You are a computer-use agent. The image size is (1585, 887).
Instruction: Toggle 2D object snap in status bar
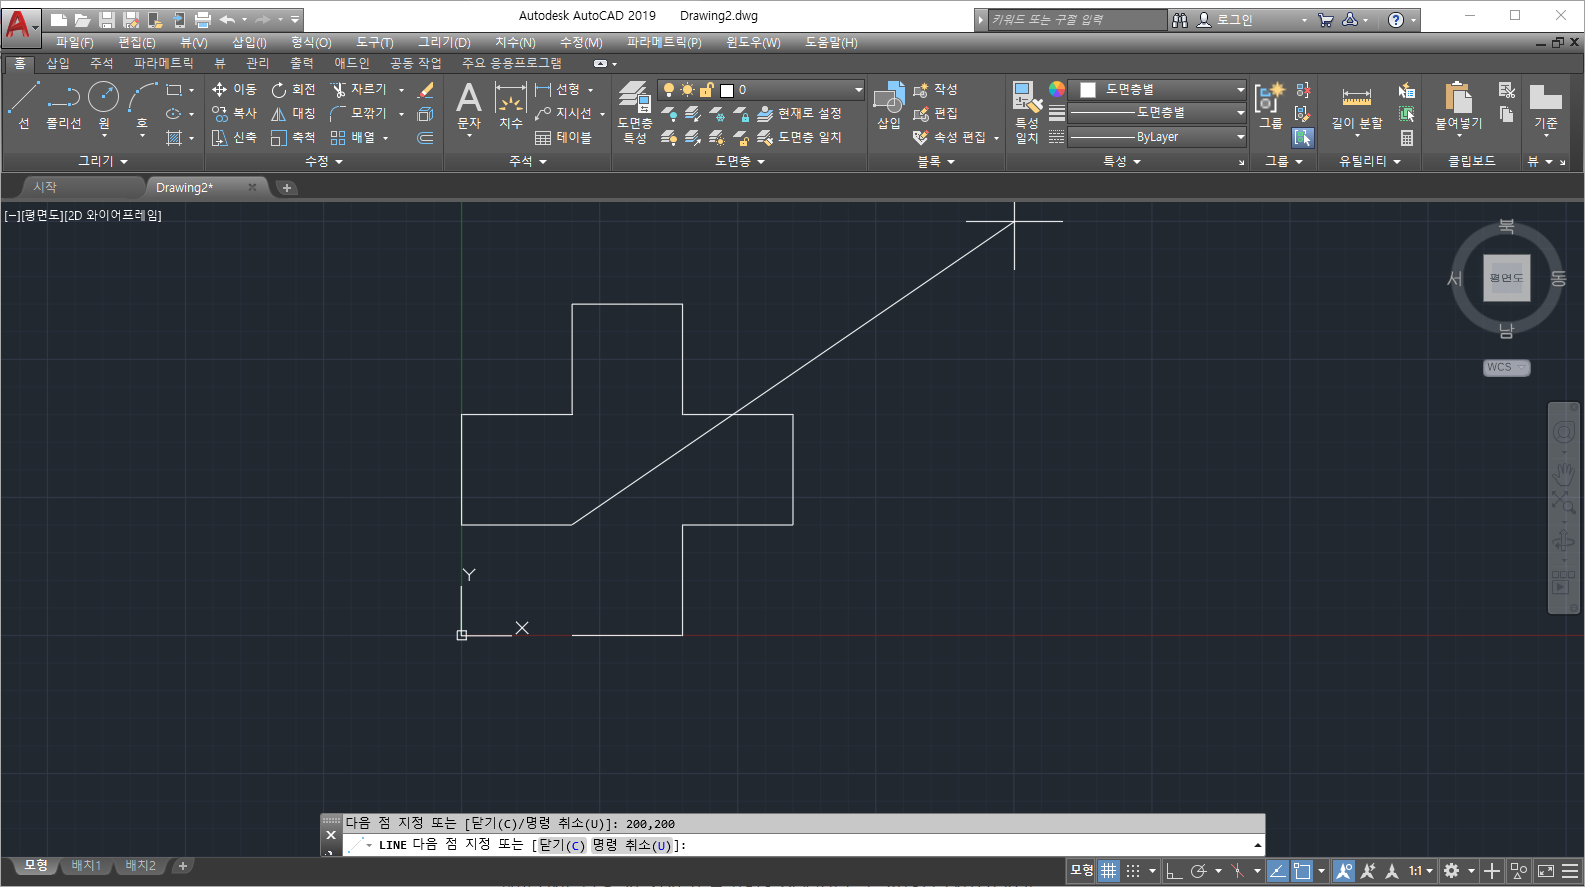[x=1301, y=871]
